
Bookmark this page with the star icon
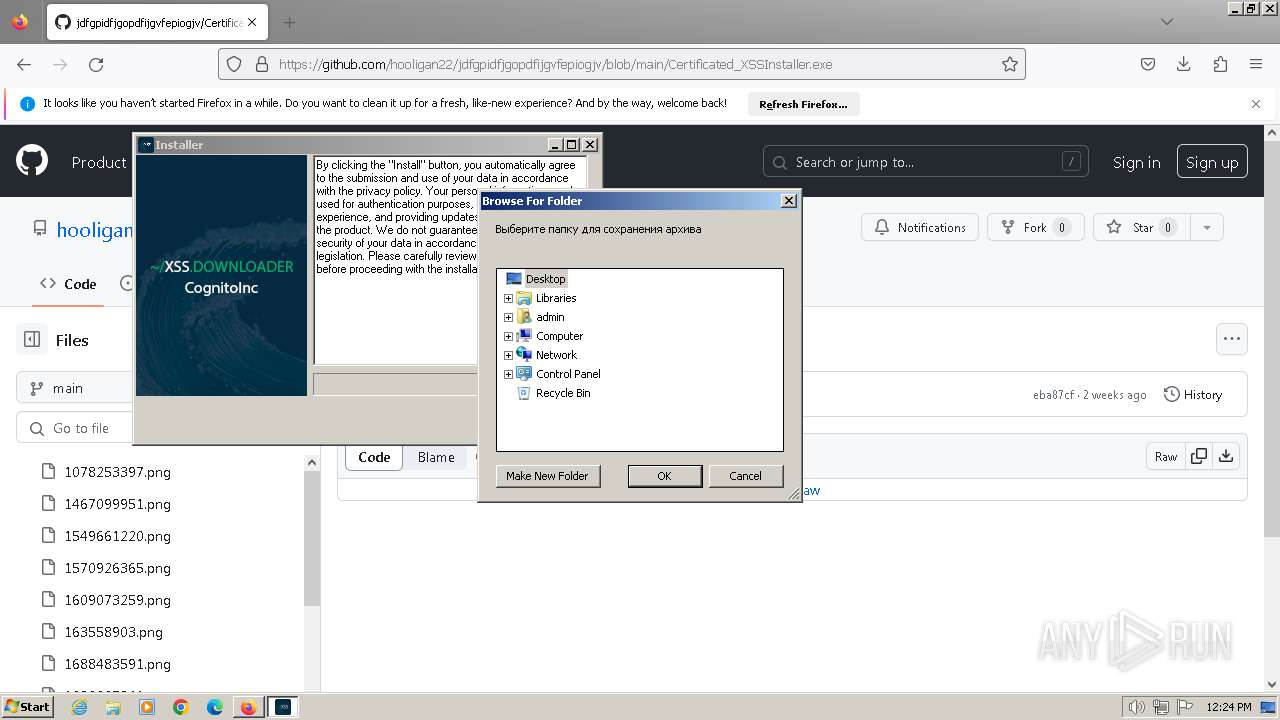point(1010,64)
